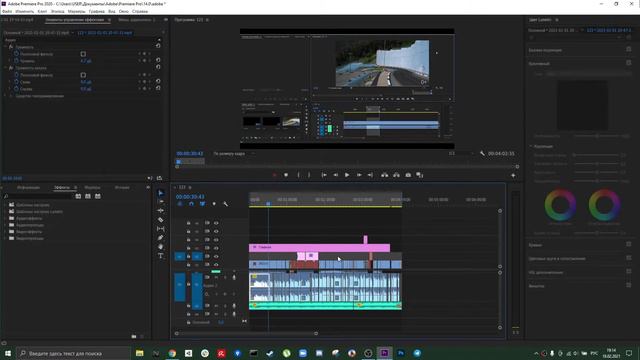
Task: Toggle Linked Selection in timeline header
Action: (x=202, y=204)
